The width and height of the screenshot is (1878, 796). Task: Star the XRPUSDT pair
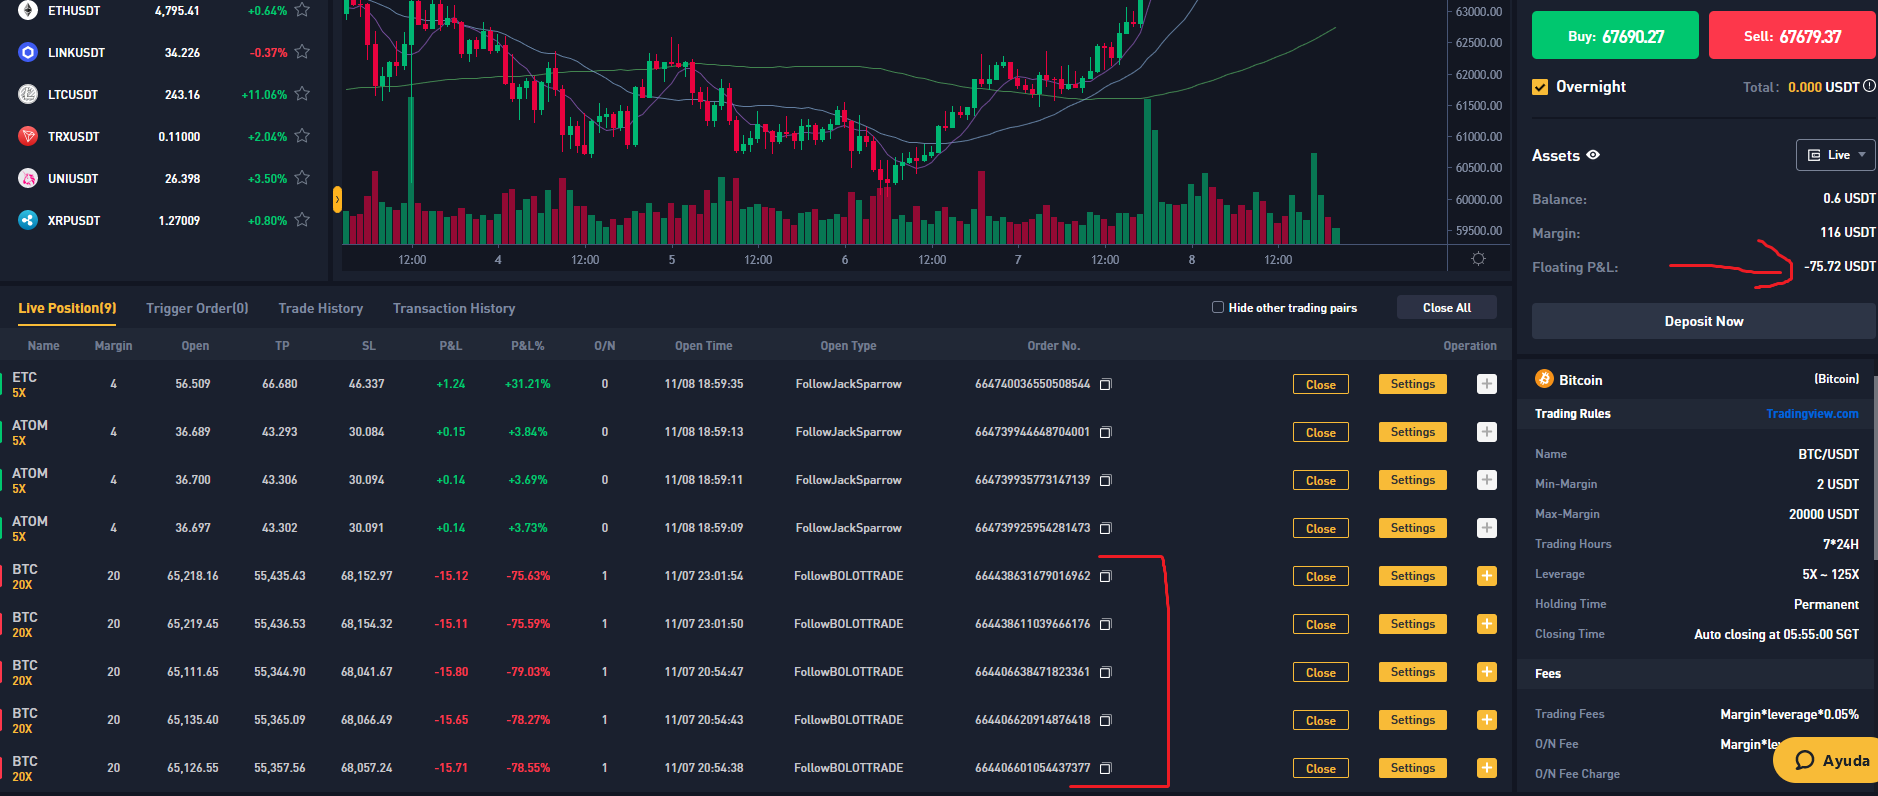302,220
